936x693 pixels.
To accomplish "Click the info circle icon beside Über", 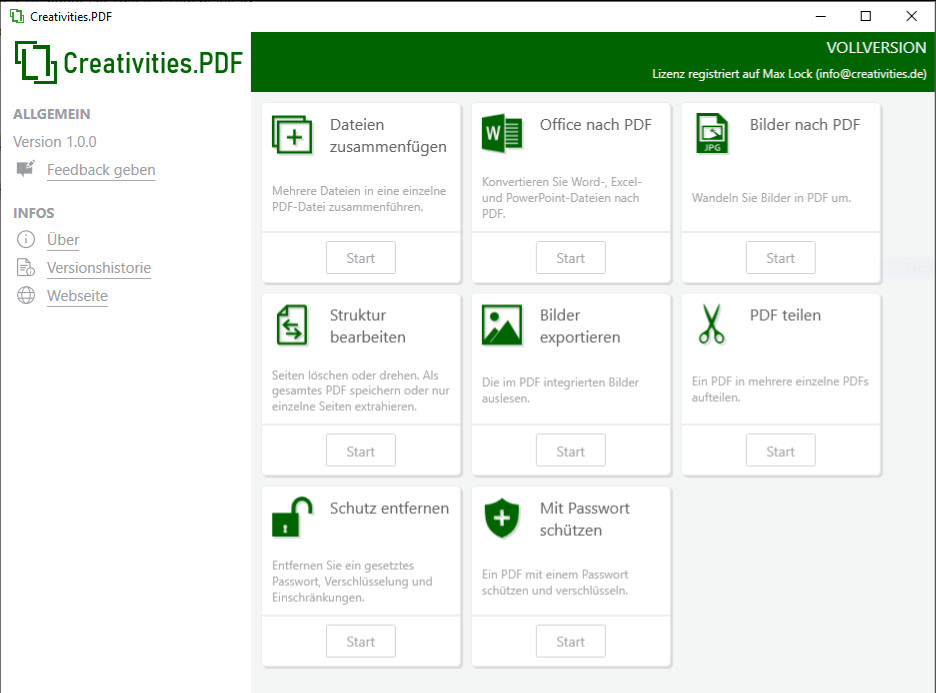I will [26, 239].
